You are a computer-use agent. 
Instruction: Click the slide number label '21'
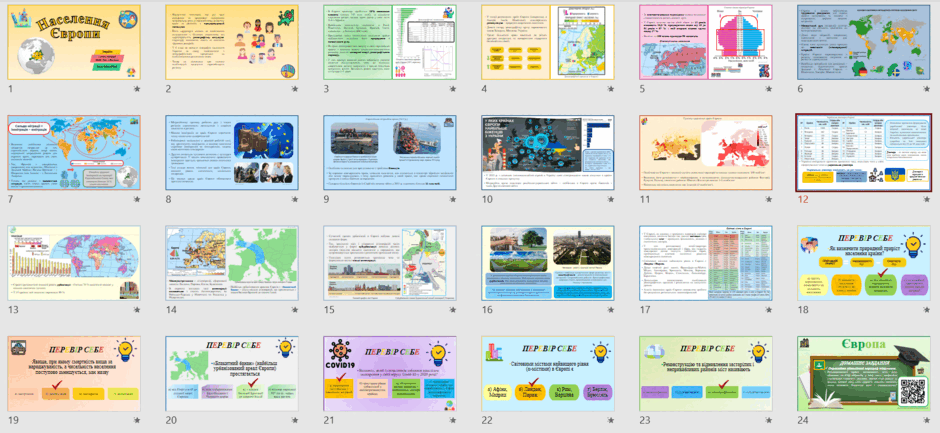tap(329, 420)
